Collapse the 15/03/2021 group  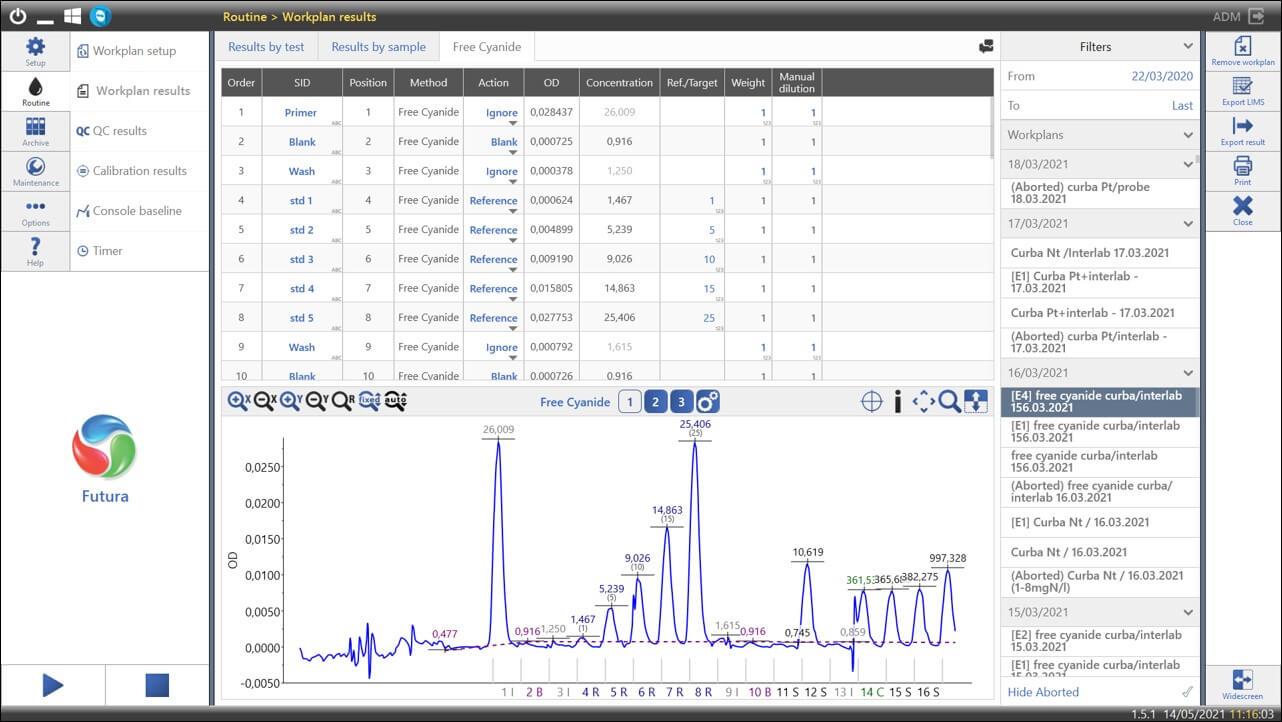point(1188,612)
